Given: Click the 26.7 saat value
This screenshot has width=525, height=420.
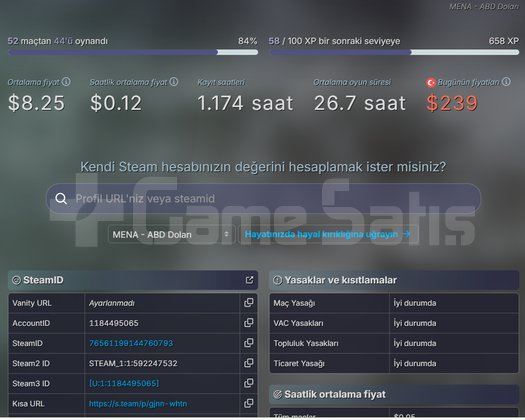Looking at the screenshot, I should [x=360, y=103].
